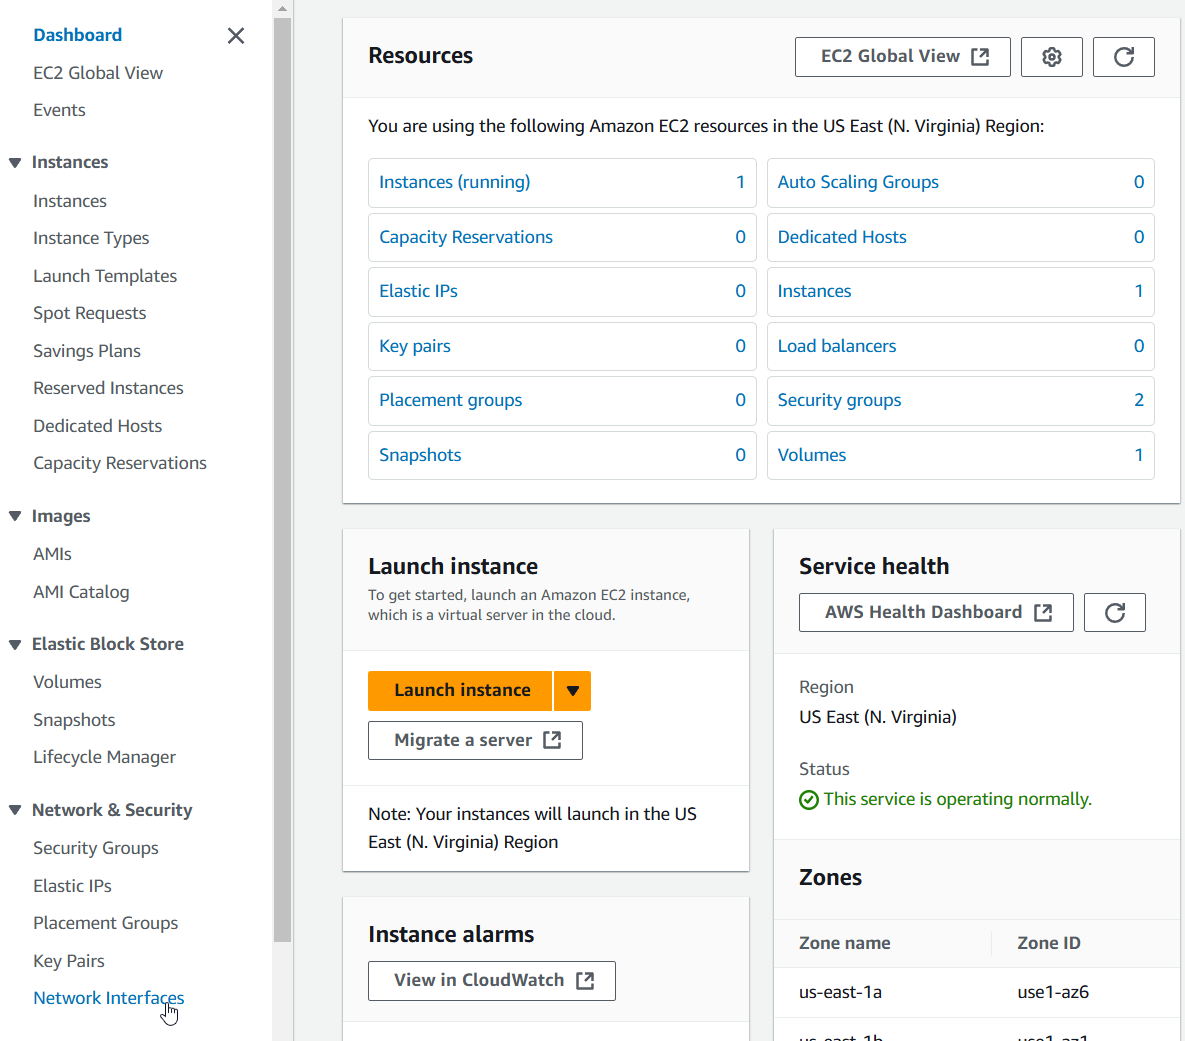
Task: Click View in CloudWatch button
Action: pos(492,981)
